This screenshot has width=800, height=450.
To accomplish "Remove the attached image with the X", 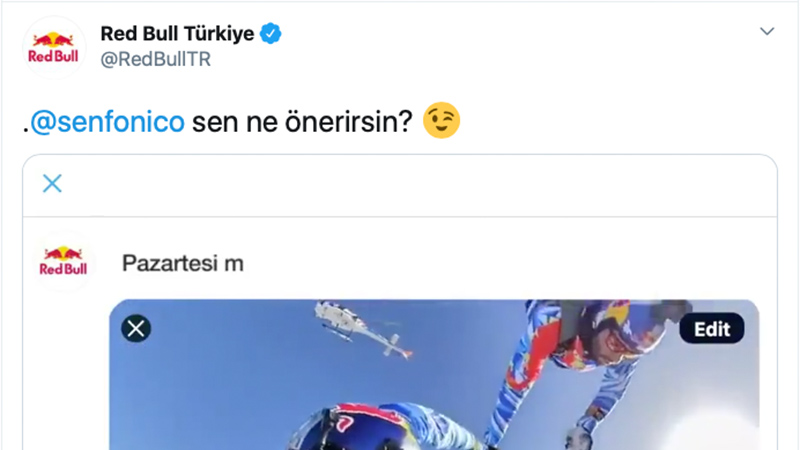I will (x=136, y=328).
